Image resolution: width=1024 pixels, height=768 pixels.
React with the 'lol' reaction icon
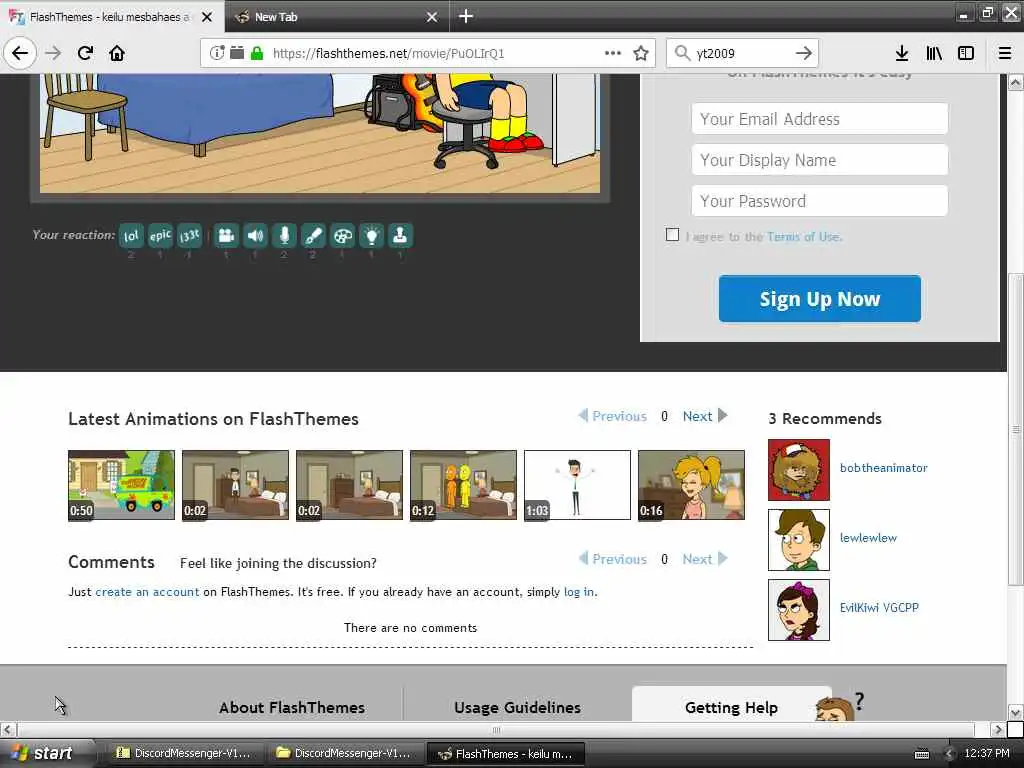[131, 236]
